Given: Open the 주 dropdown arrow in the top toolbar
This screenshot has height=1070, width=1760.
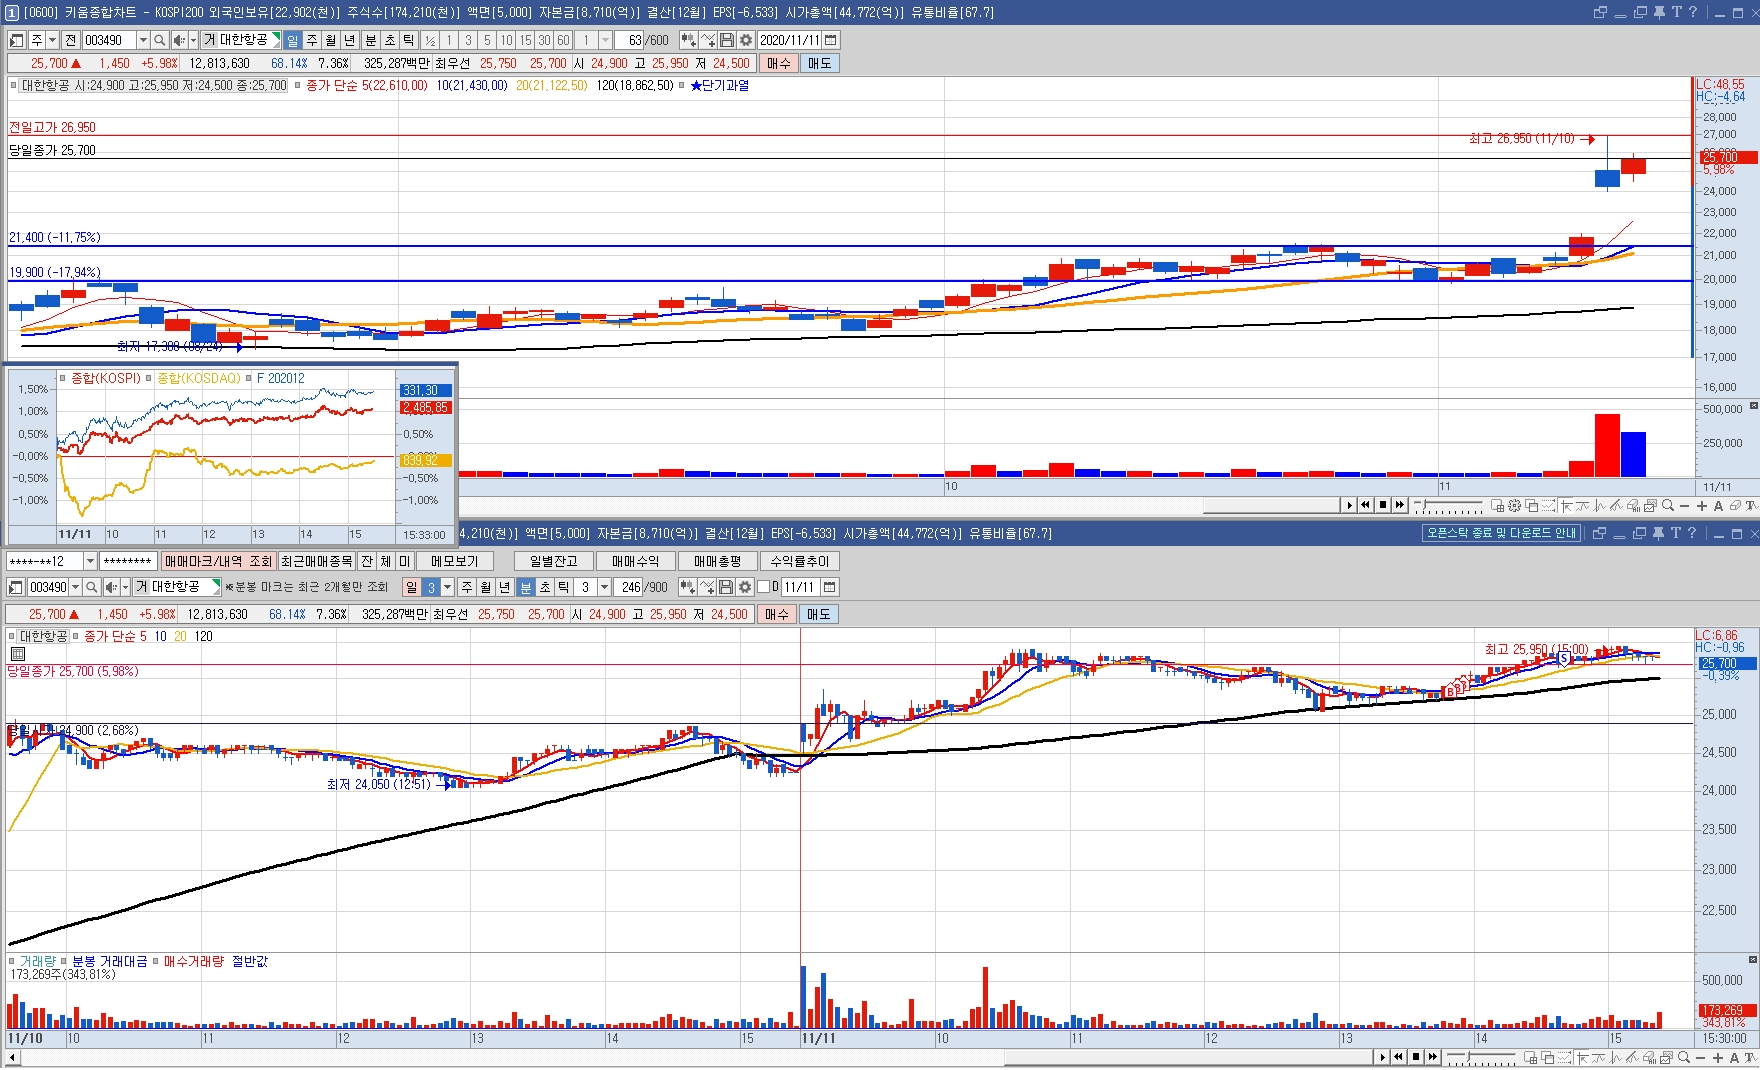Looking at the screenshot, I should click(52, 40).
